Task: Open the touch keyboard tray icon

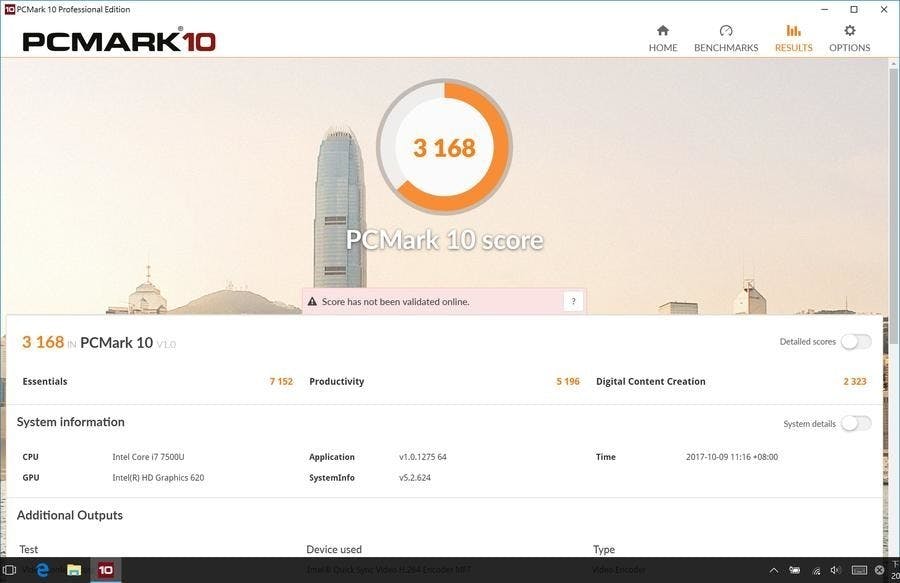Action: click(859, 570)
